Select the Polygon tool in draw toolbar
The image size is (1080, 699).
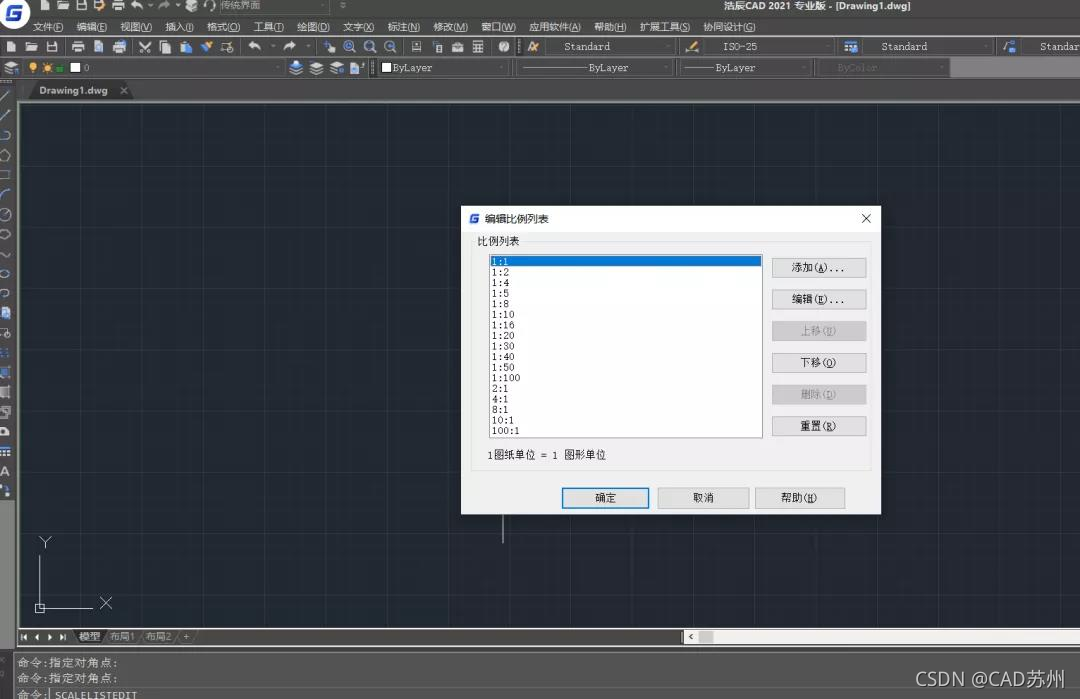click(x=5, y=155)
